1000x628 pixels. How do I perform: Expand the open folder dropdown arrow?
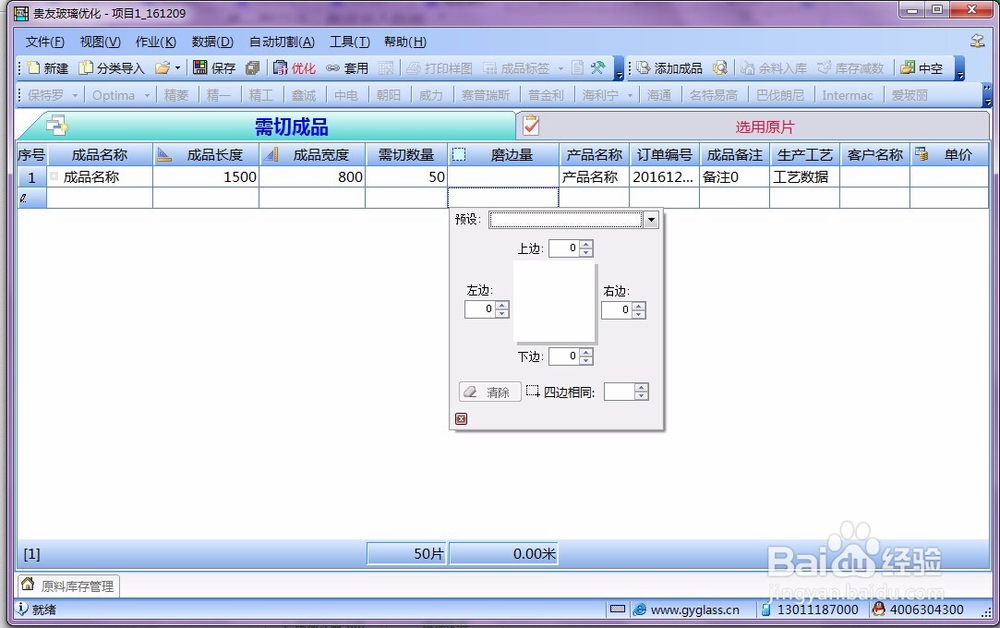click(x=178, y=68)
